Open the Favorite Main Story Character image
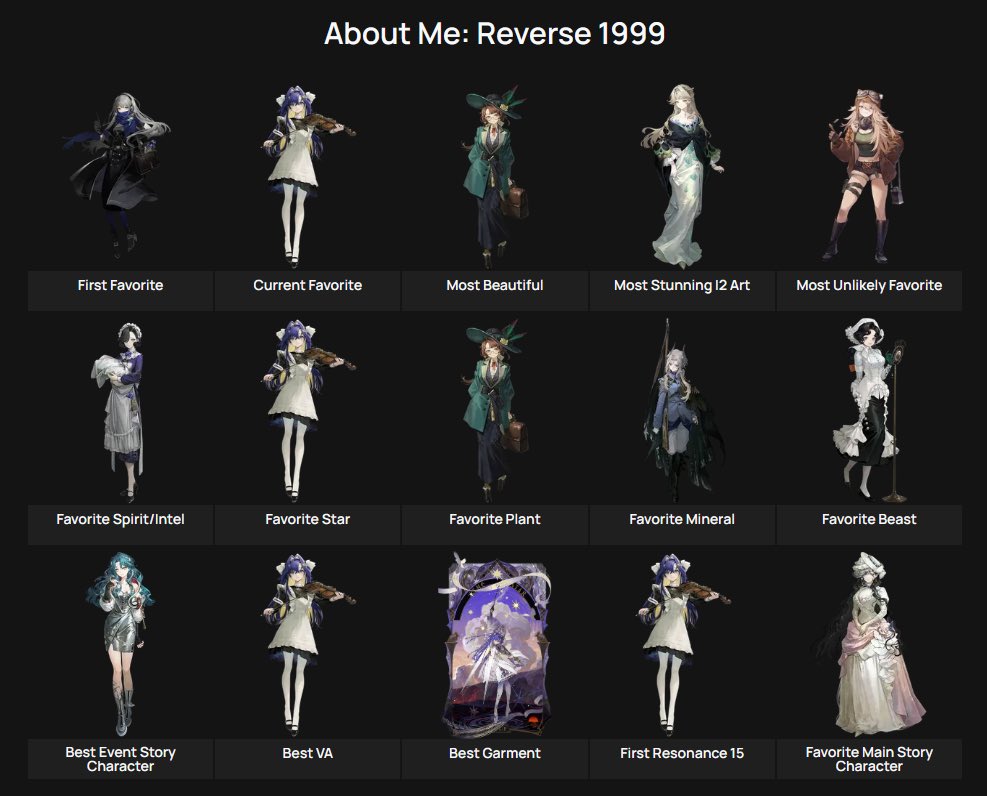Screen dimensions: 987x796 pyautogui.click(x=871, y=644)
